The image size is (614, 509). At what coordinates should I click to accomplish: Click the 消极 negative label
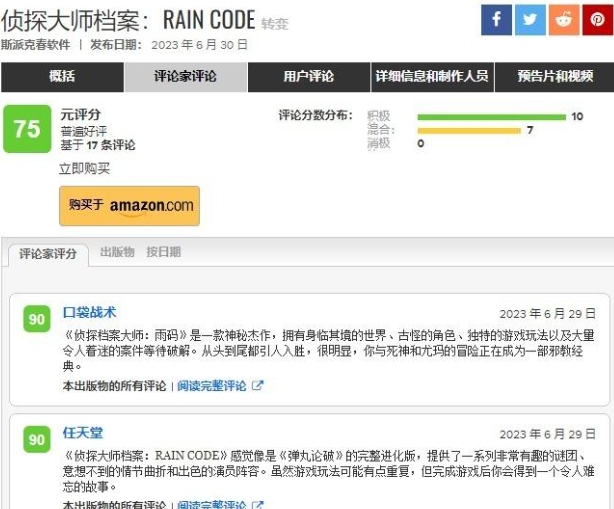[379, 143]
